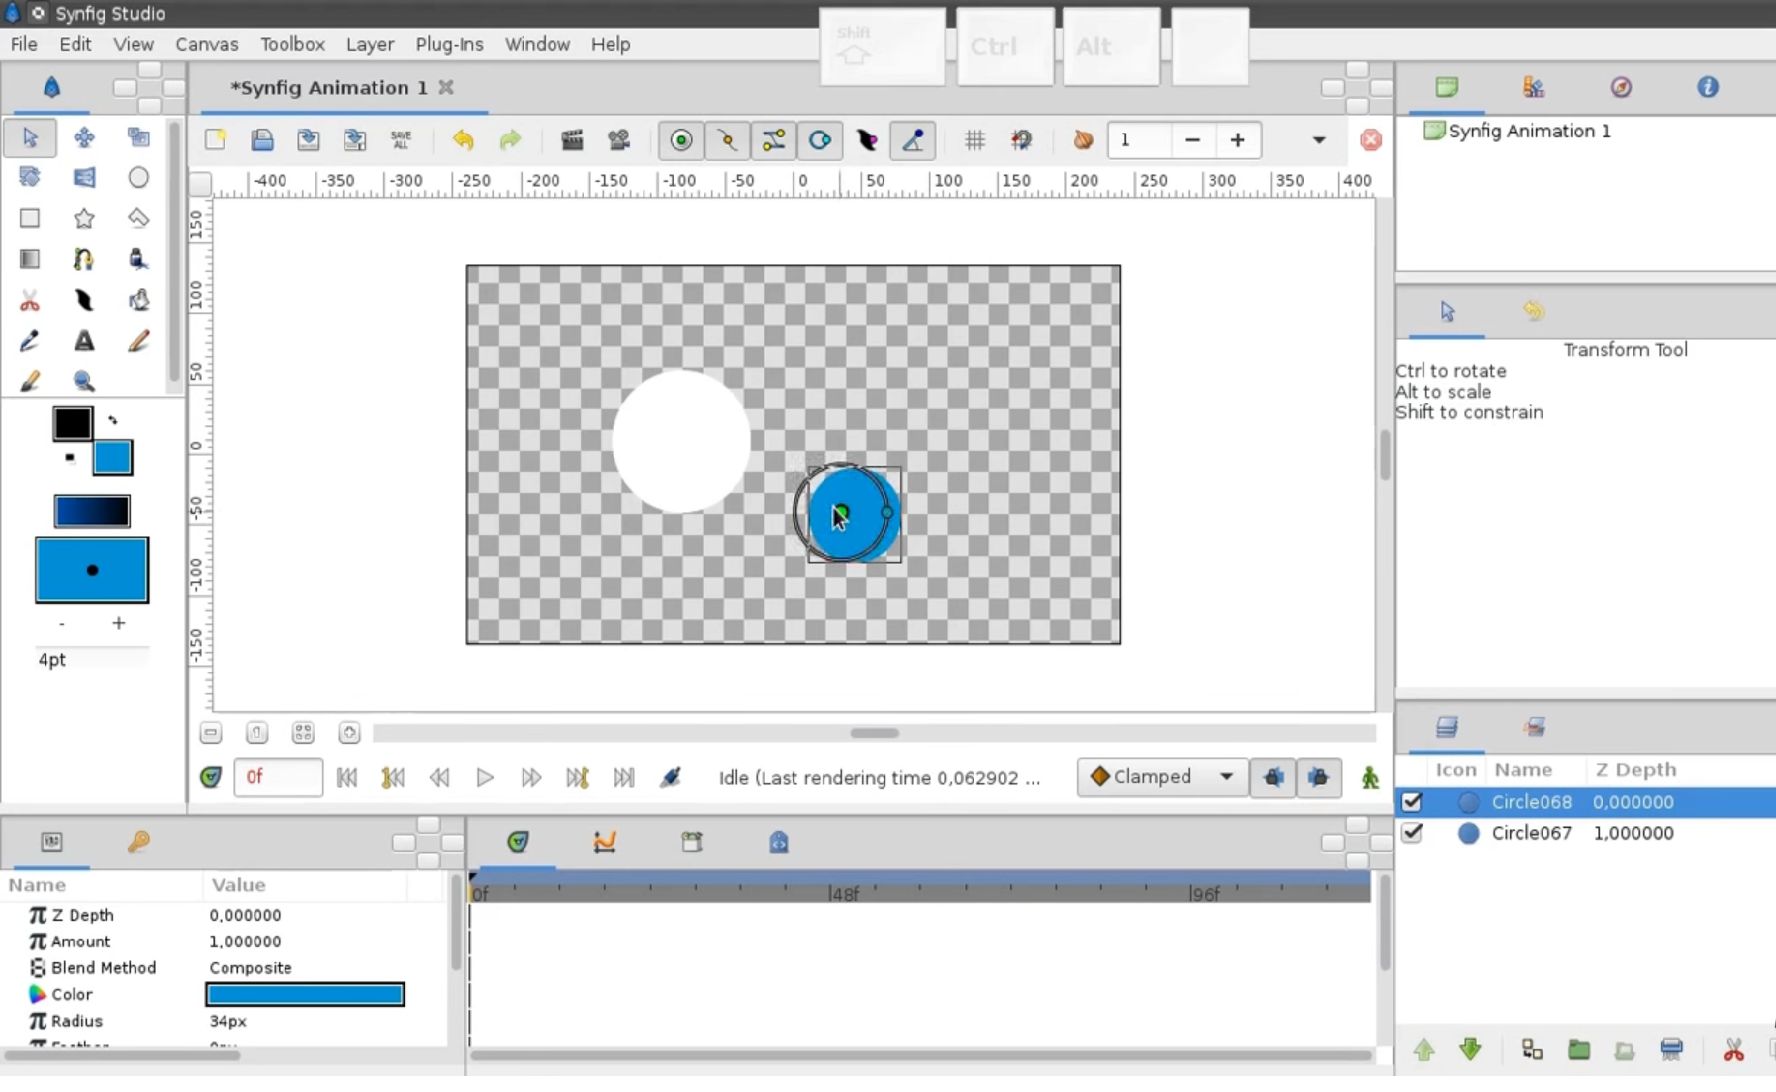Open the Plug-Ins menu
Screen dimensions: 1776x1092
point(449,44)
